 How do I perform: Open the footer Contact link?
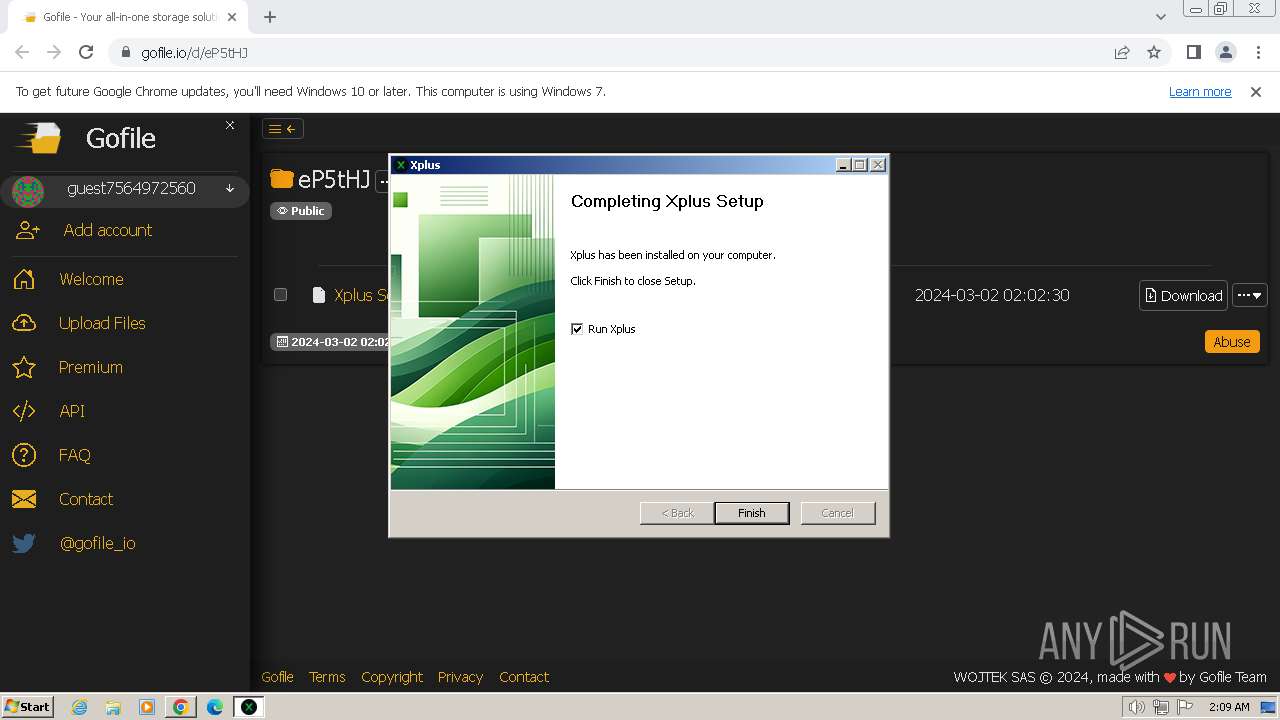(x=524, y=677)
